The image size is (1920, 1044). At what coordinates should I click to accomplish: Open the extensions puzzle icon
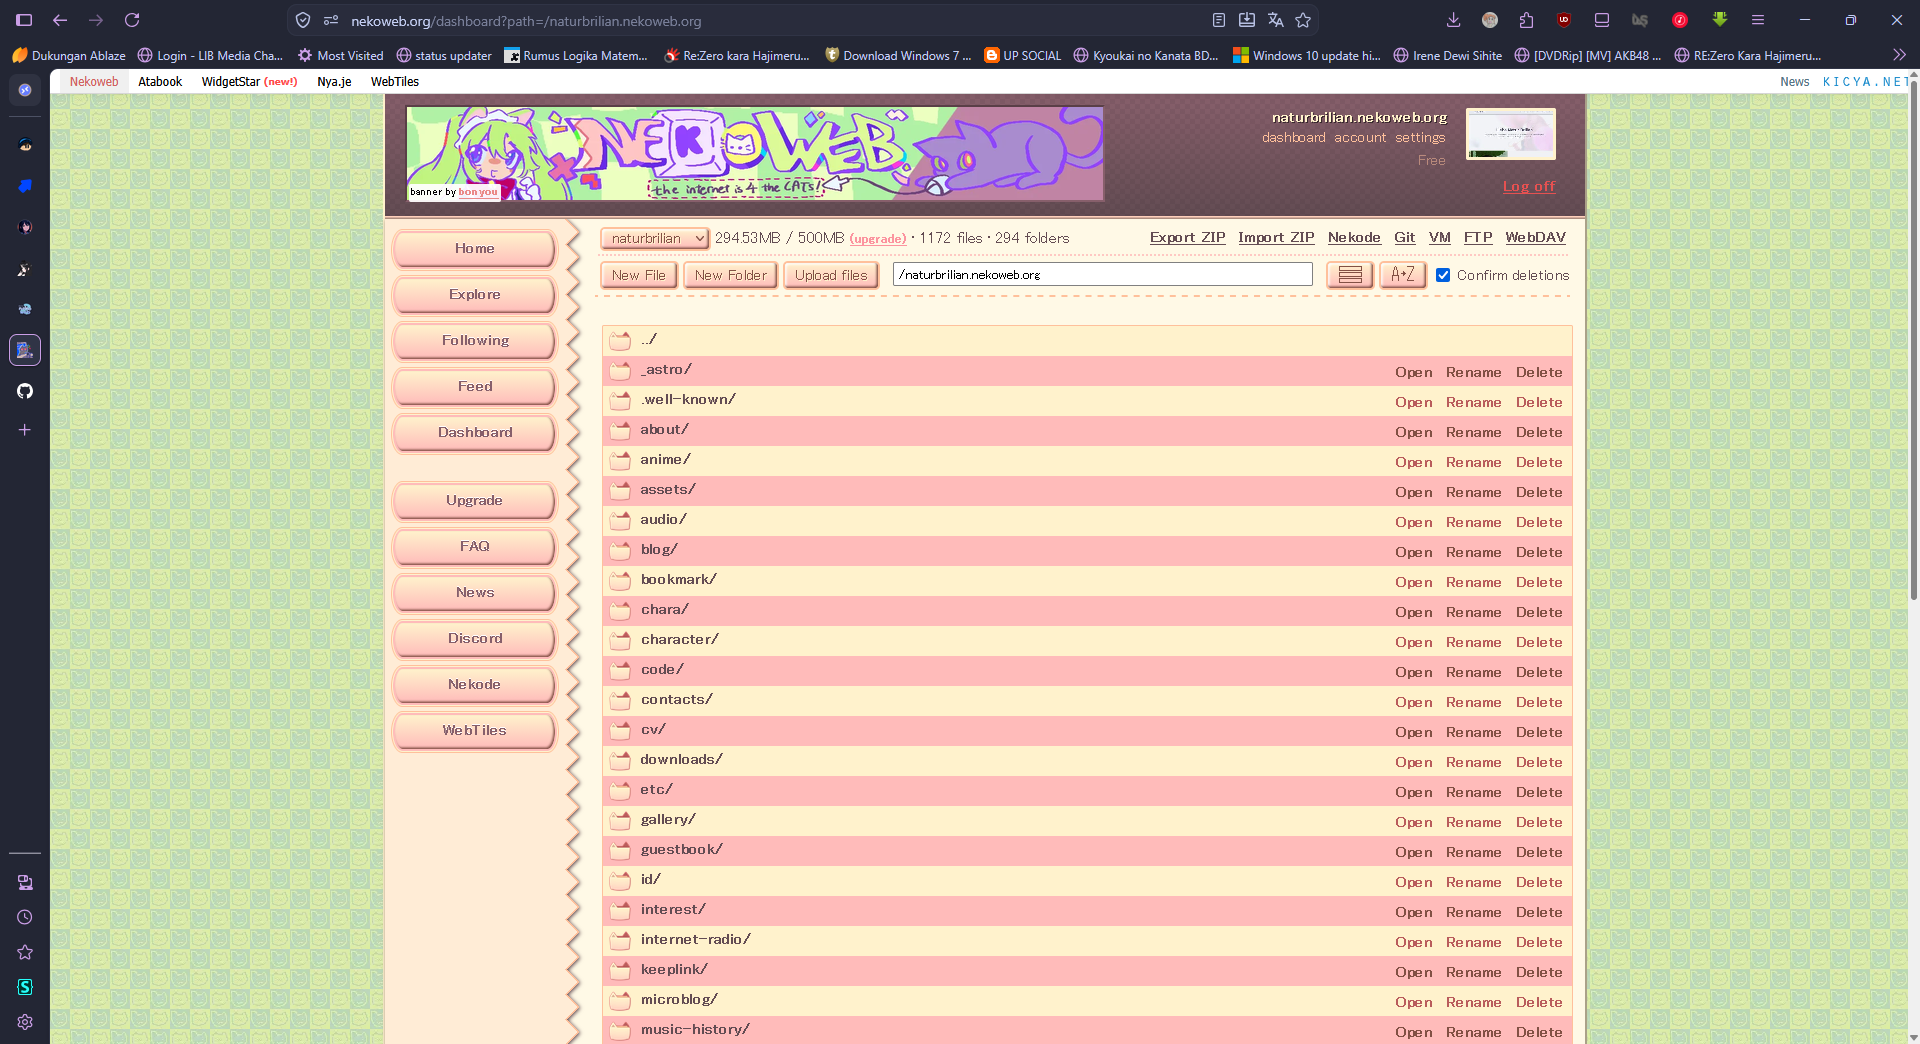(1526, 20)
